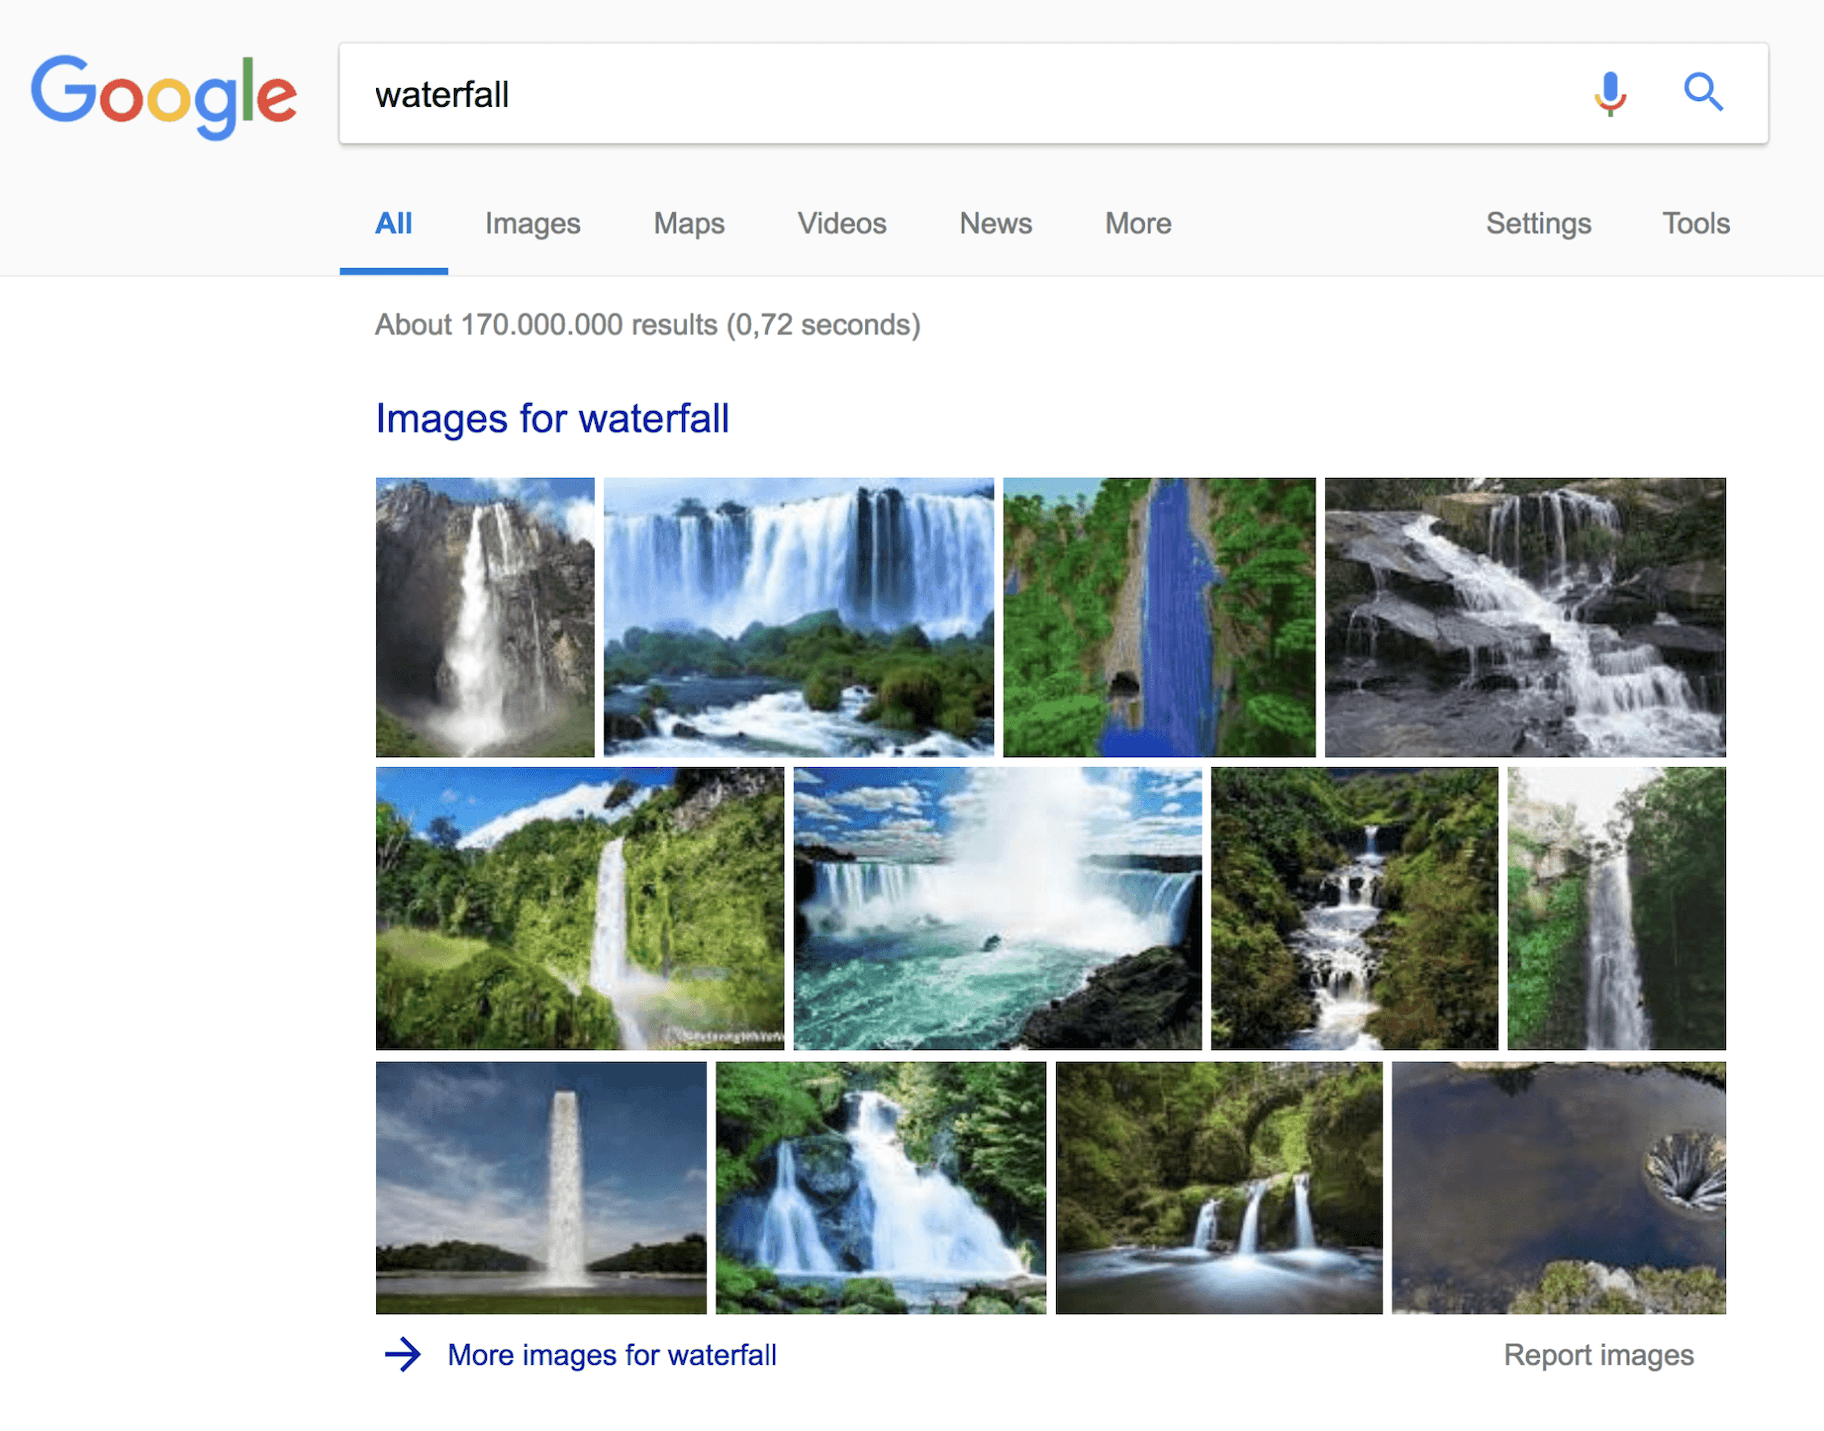Open the tall rocky cliff waterfall thumbnail
Image resolution: width=1824 pixels, height=1431 pixels.
(x=485, y=617)
